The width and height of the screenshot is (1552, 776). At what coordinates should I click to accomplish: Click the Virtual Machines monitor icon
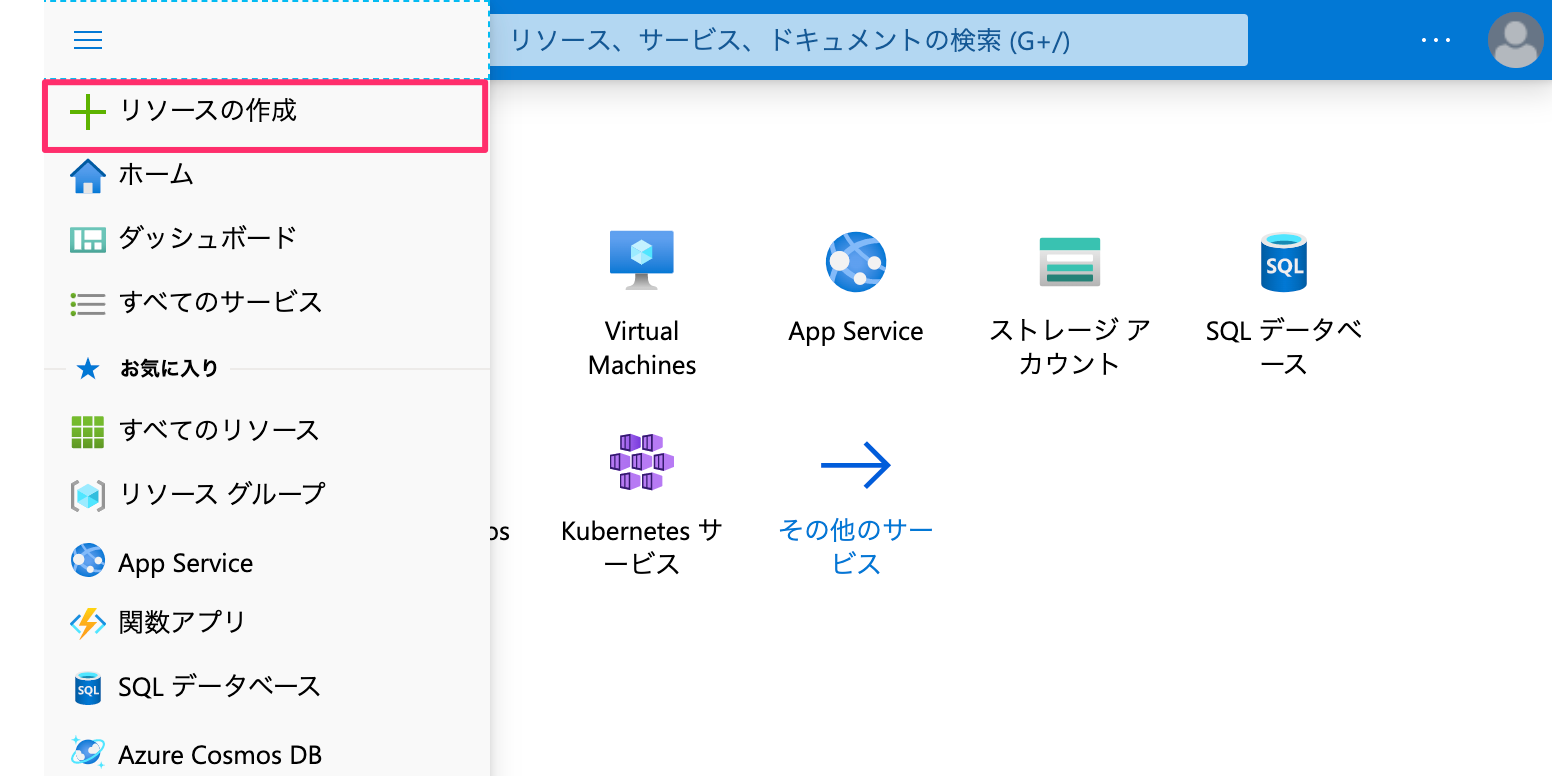coord(642,260)
